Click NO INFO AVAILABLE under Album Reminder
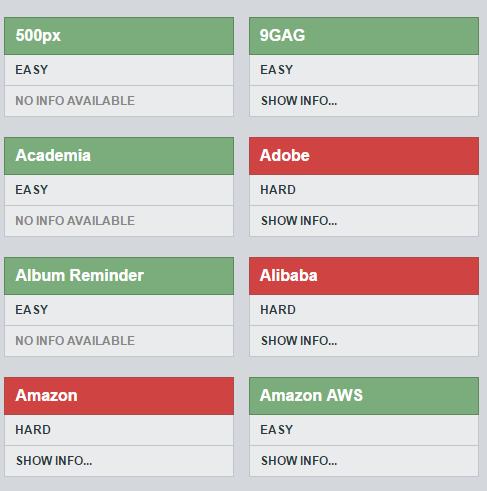Viewport: 487px width, 491px height. (75, 341)
